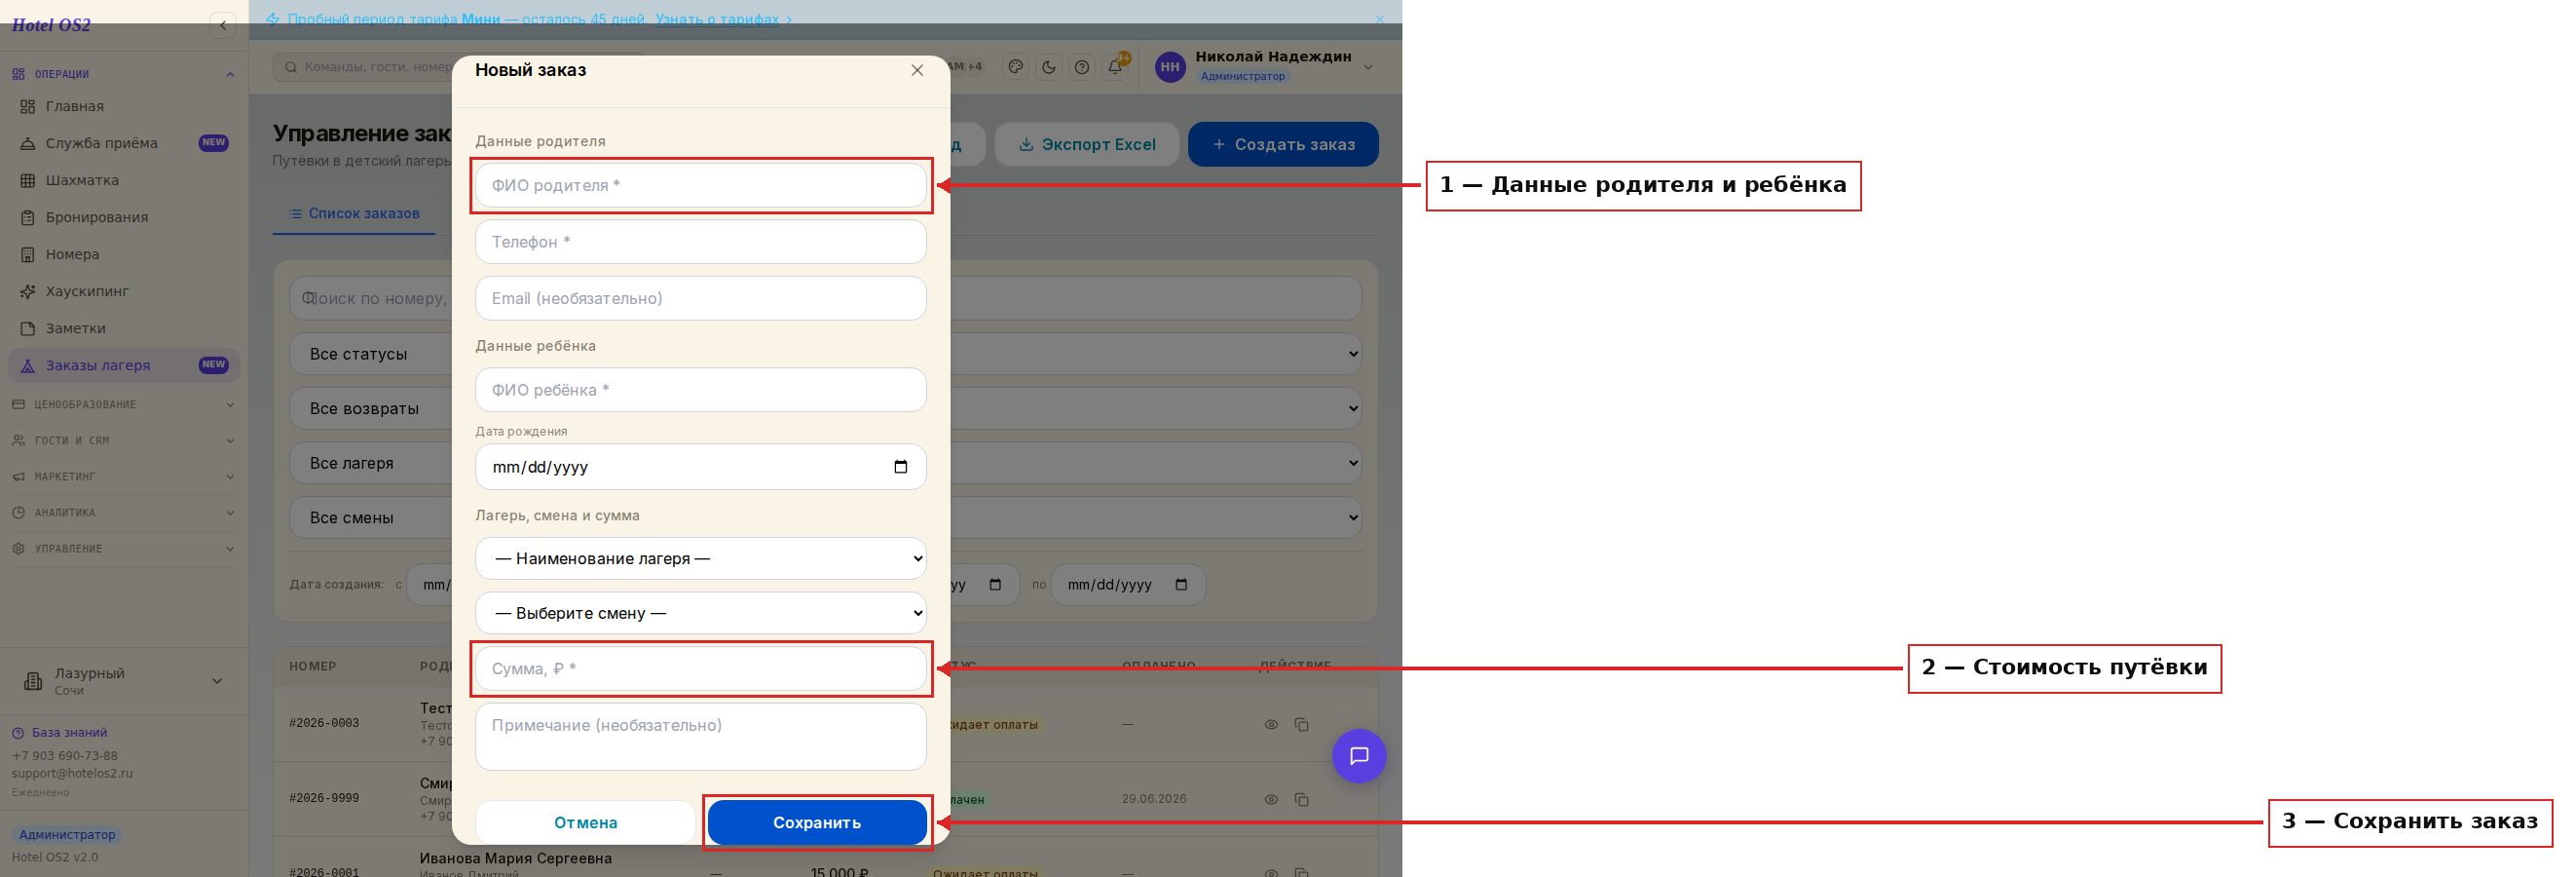Image resolution: width=2576 pixels, height=877 pixels.
Task: Open the Выберите смену dropdown
Action: 700,613
